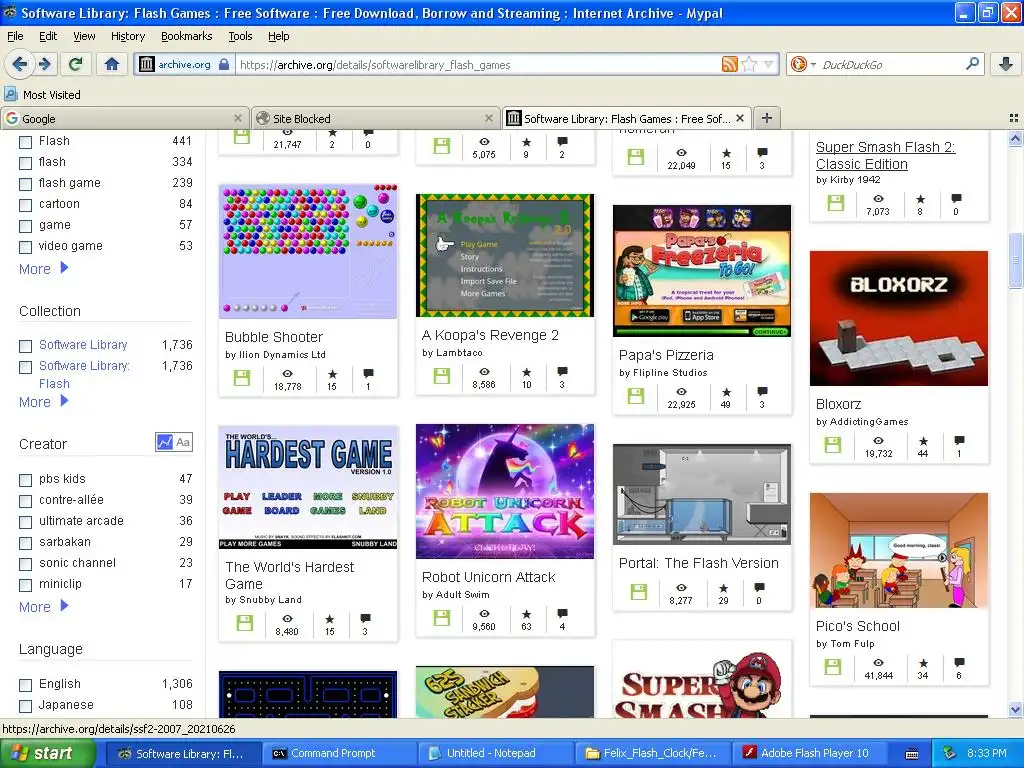Image resolution: width=1024 pixels, height=768 pixels.
Task: Run search with the magnifier icon
Action: (972, 64)
